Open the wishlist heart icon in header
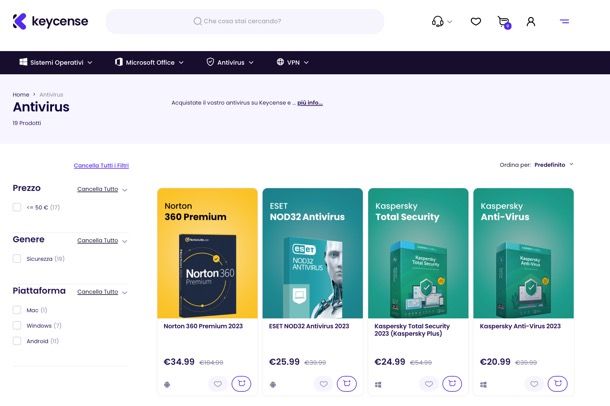610x406 pixels. [476, 21]
